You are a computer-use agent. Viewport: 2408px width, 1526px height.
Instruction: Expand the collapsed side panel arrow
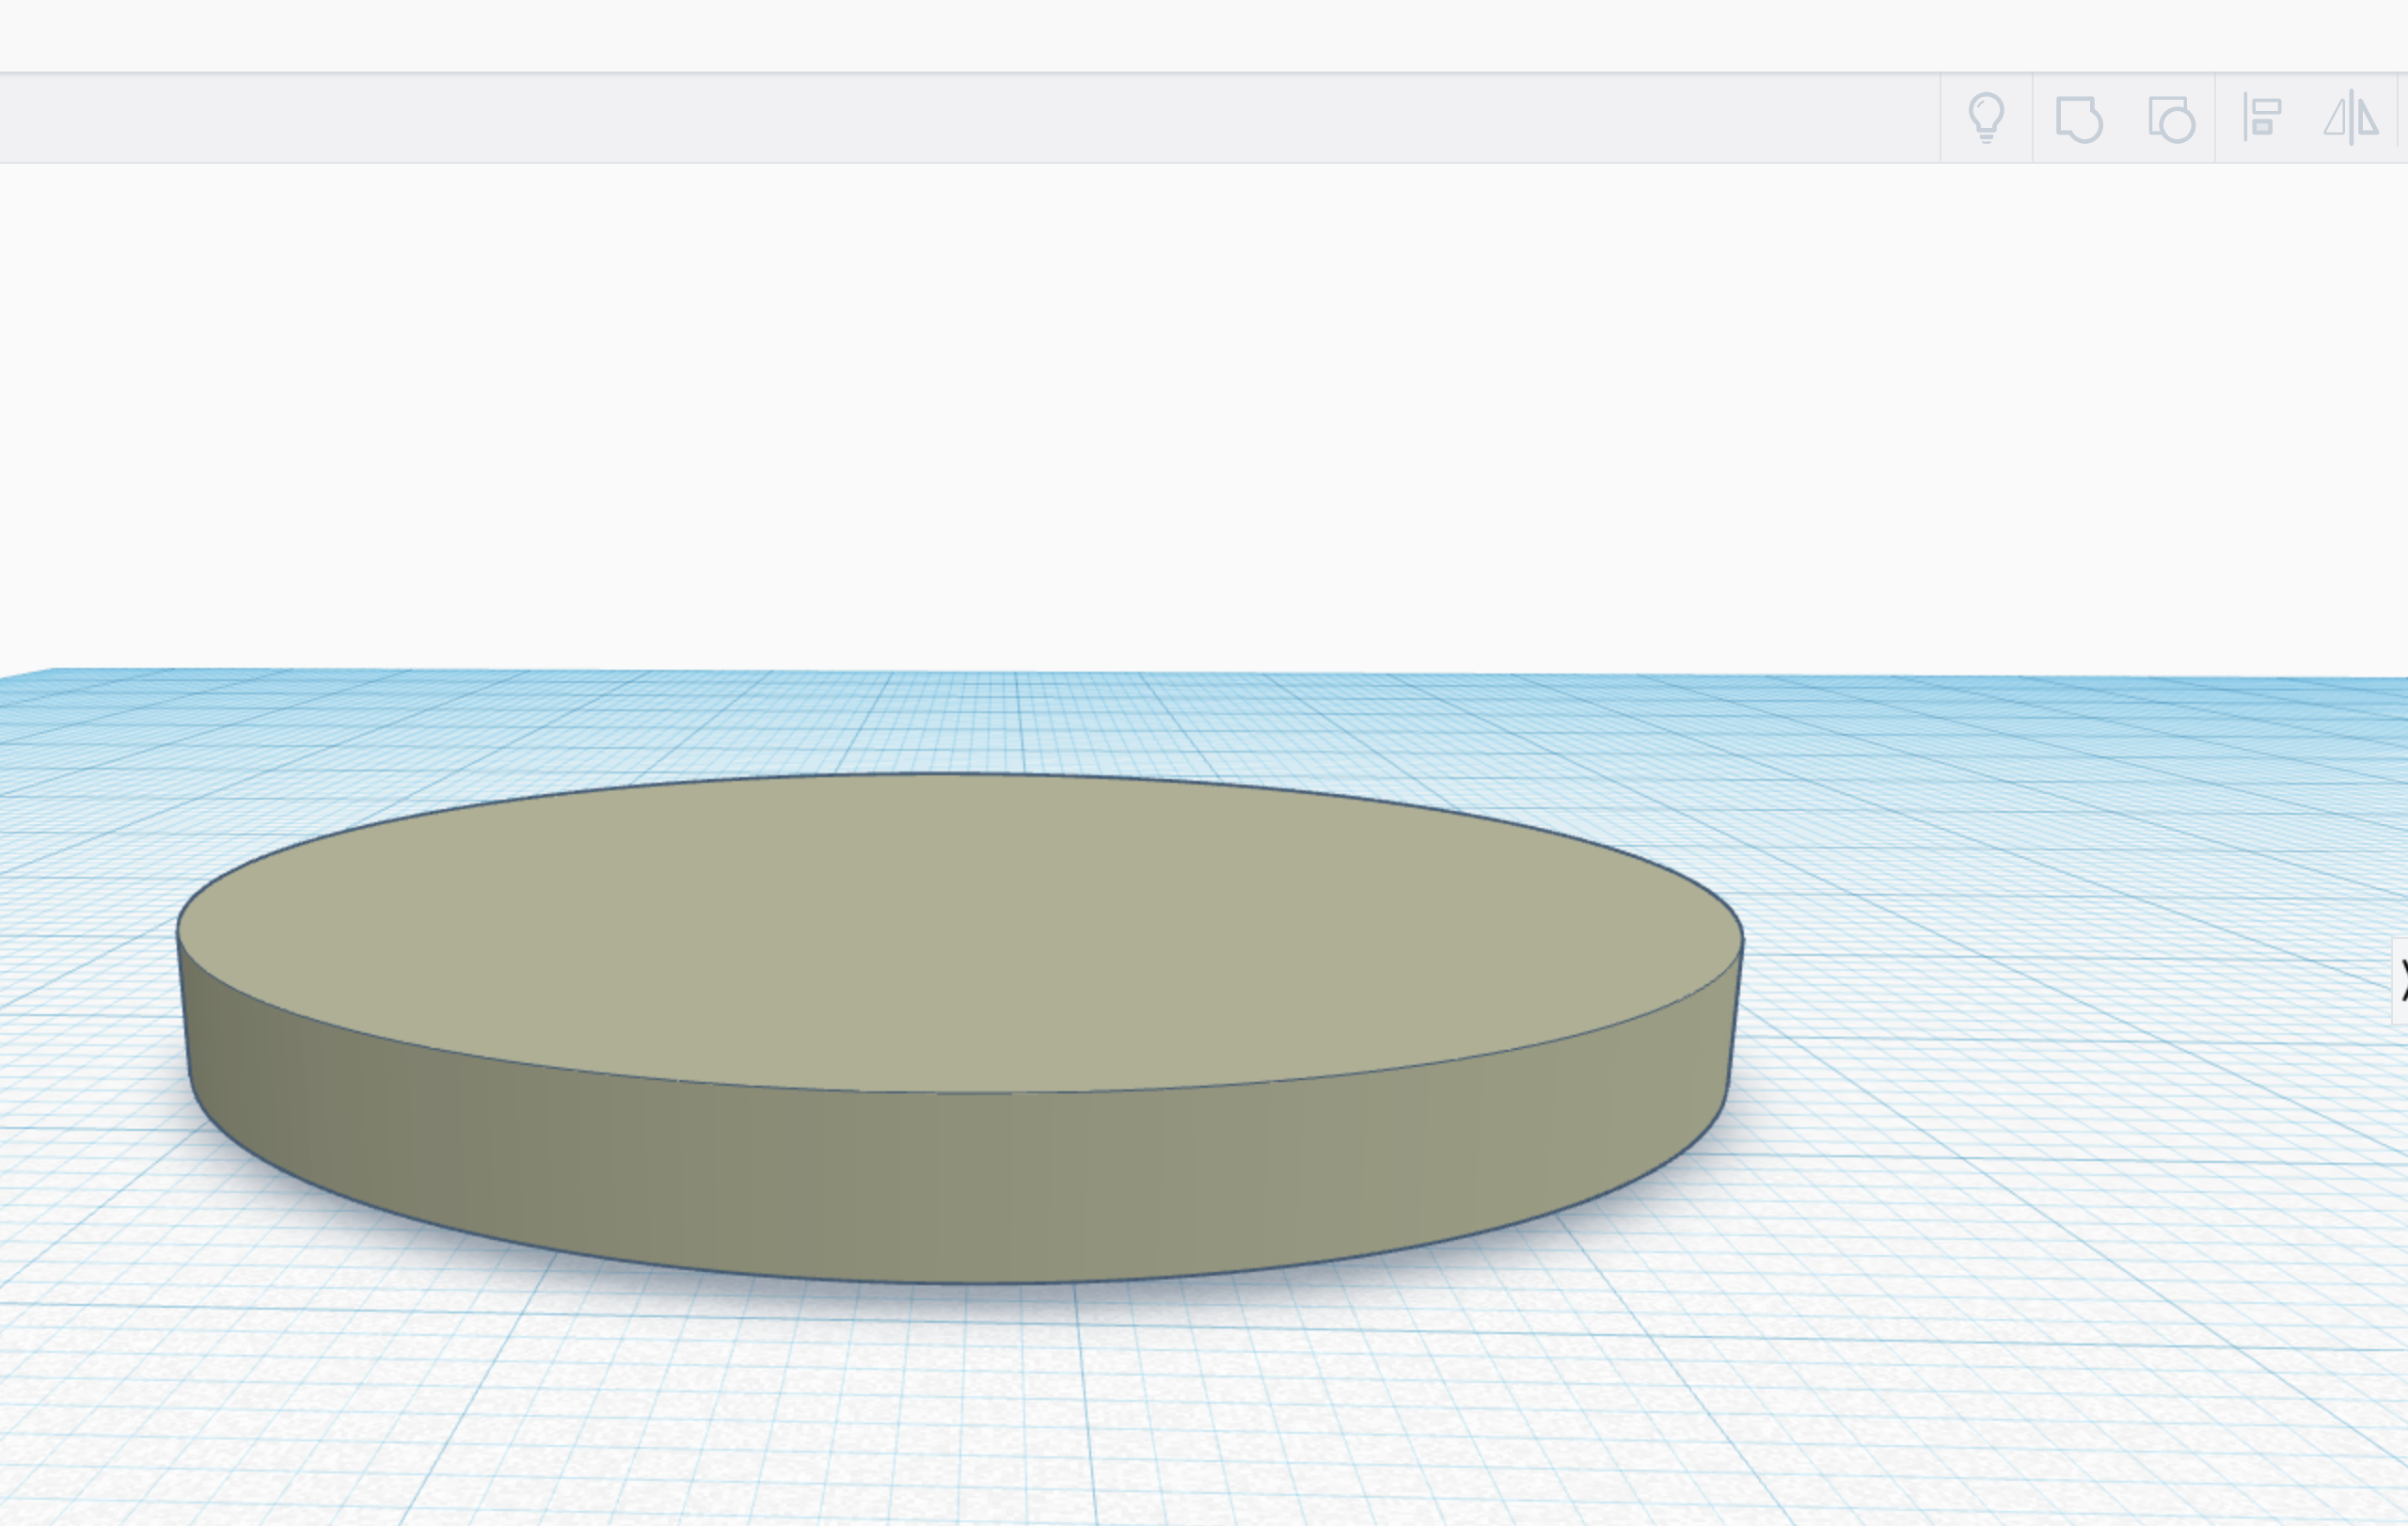coord(2400,980)
